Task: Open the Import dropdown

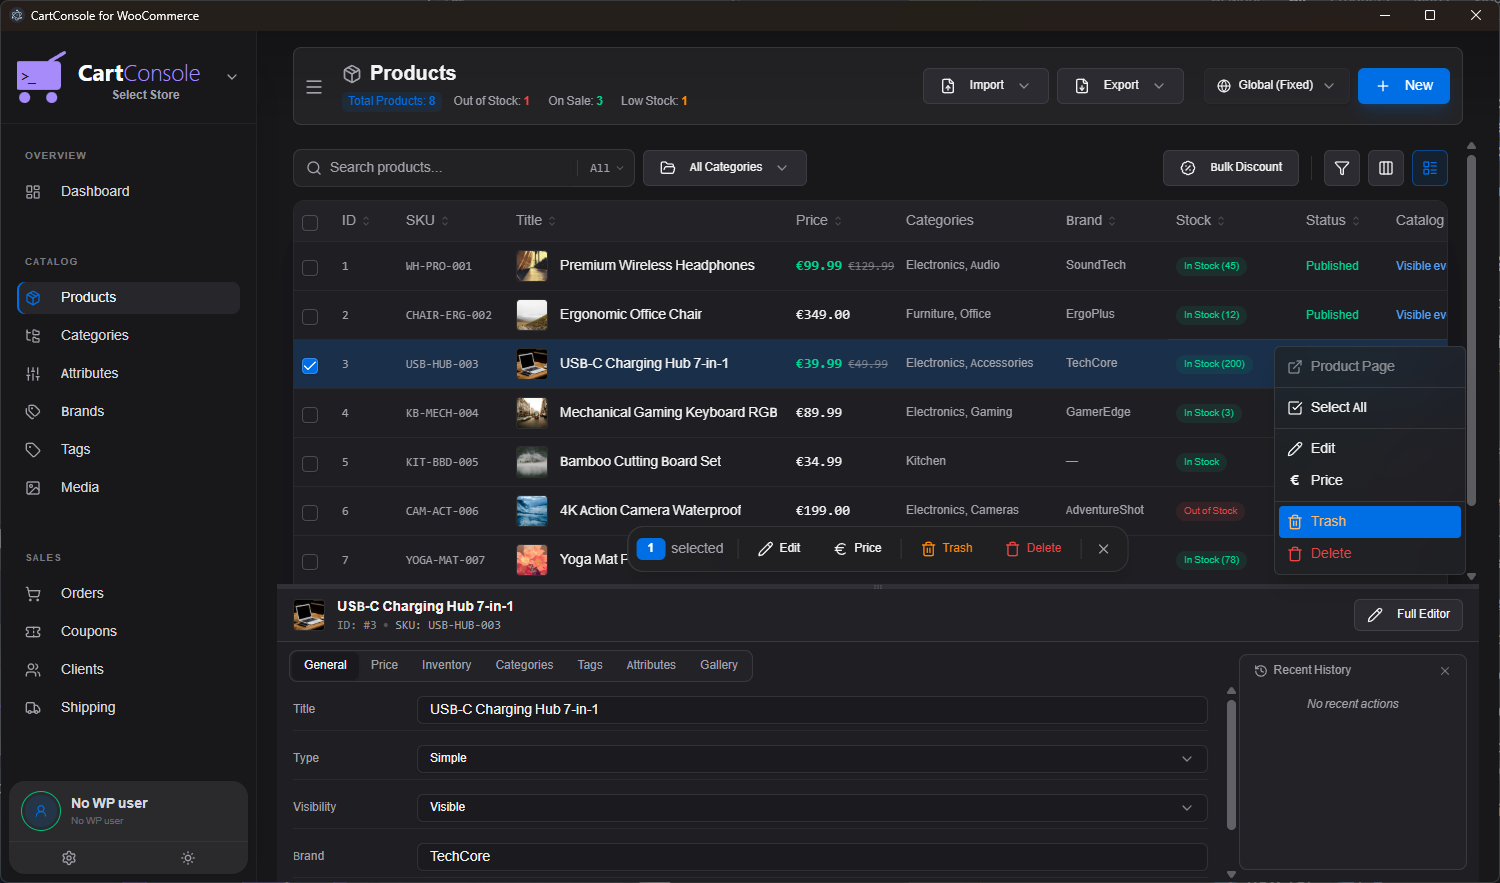Action: coord(985,86)
